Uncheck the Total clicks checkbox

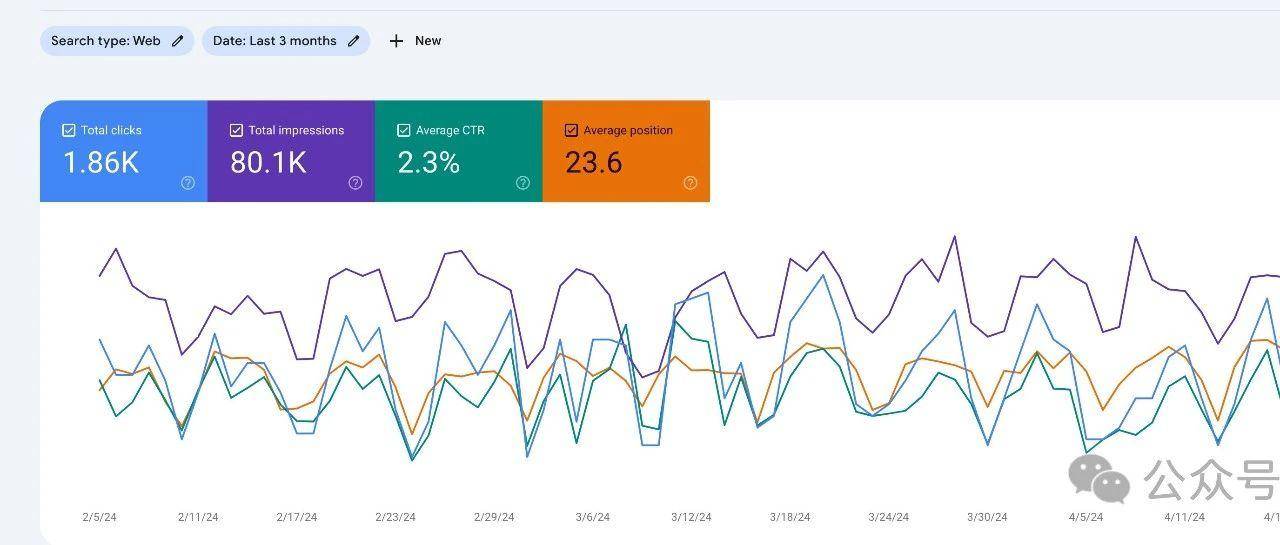click(69, 130)
